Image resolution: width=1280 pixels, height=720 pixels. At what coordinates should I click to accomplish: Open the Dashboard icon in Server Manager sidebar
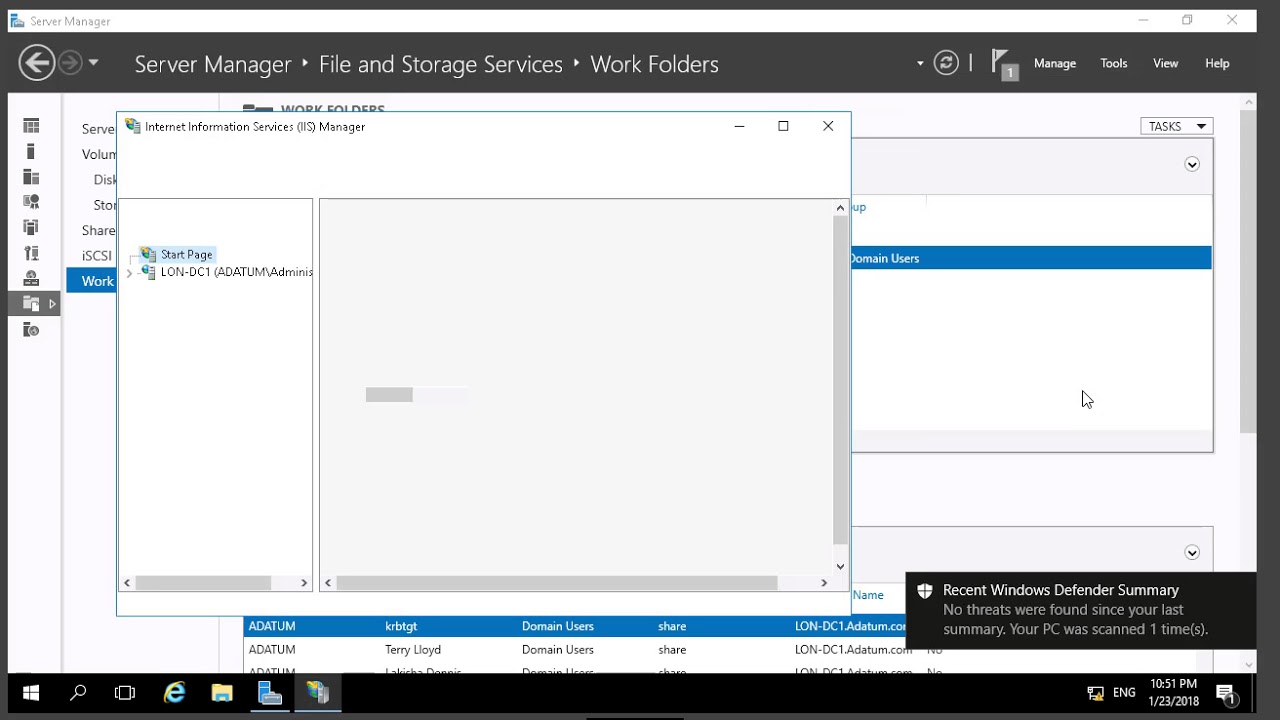(x=31, y=126)
